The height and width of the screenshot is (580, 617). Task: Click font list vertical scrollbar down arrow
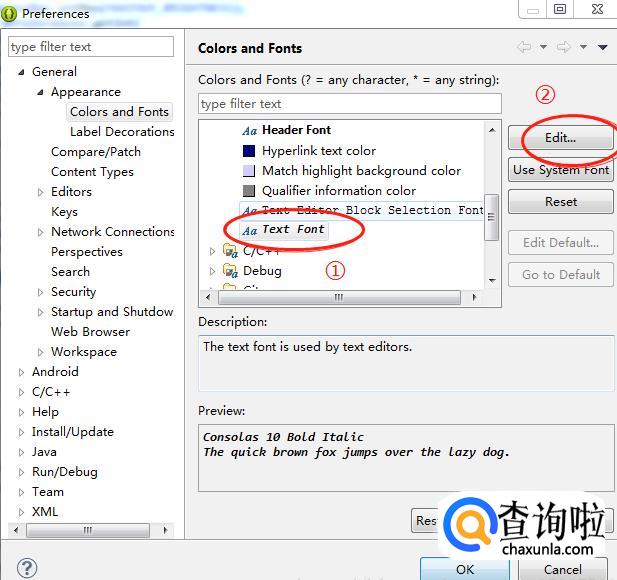pyautogui.click(x=492, y=280)
